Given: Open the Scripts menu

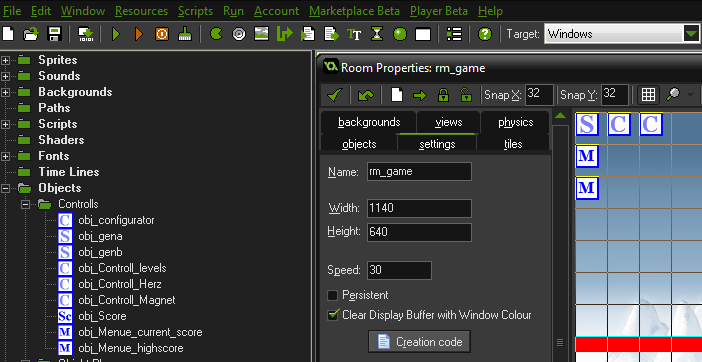Looking at the screenshot, I should point(195,11).
